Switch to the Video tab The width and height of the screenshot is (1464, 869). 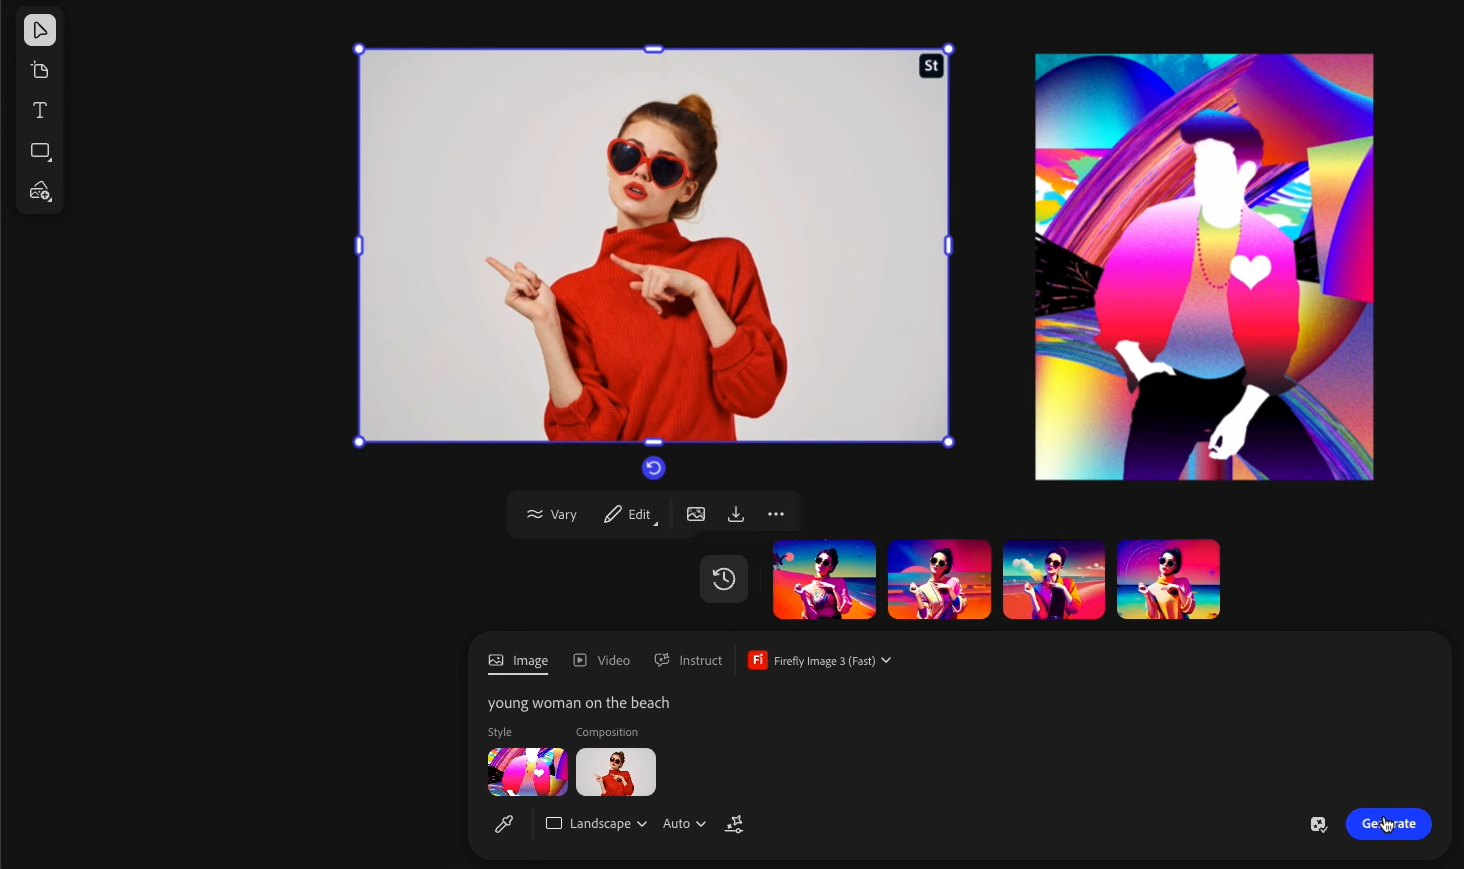tap(602, 661)
